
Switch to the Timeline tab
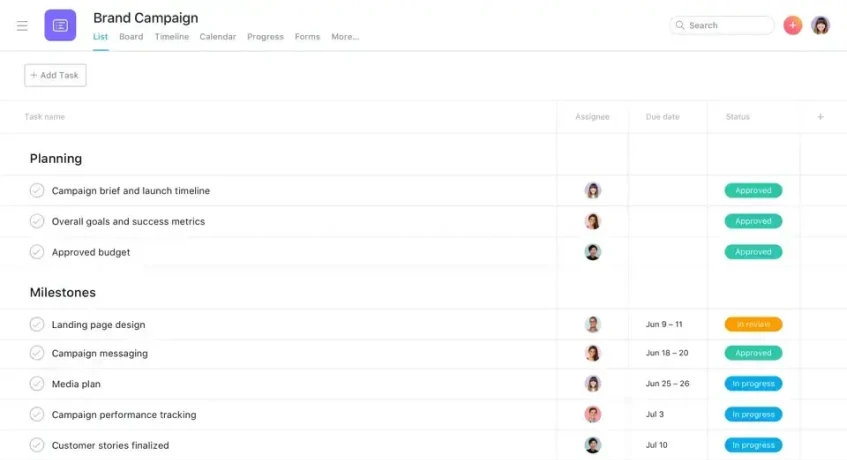coord(171,37)
